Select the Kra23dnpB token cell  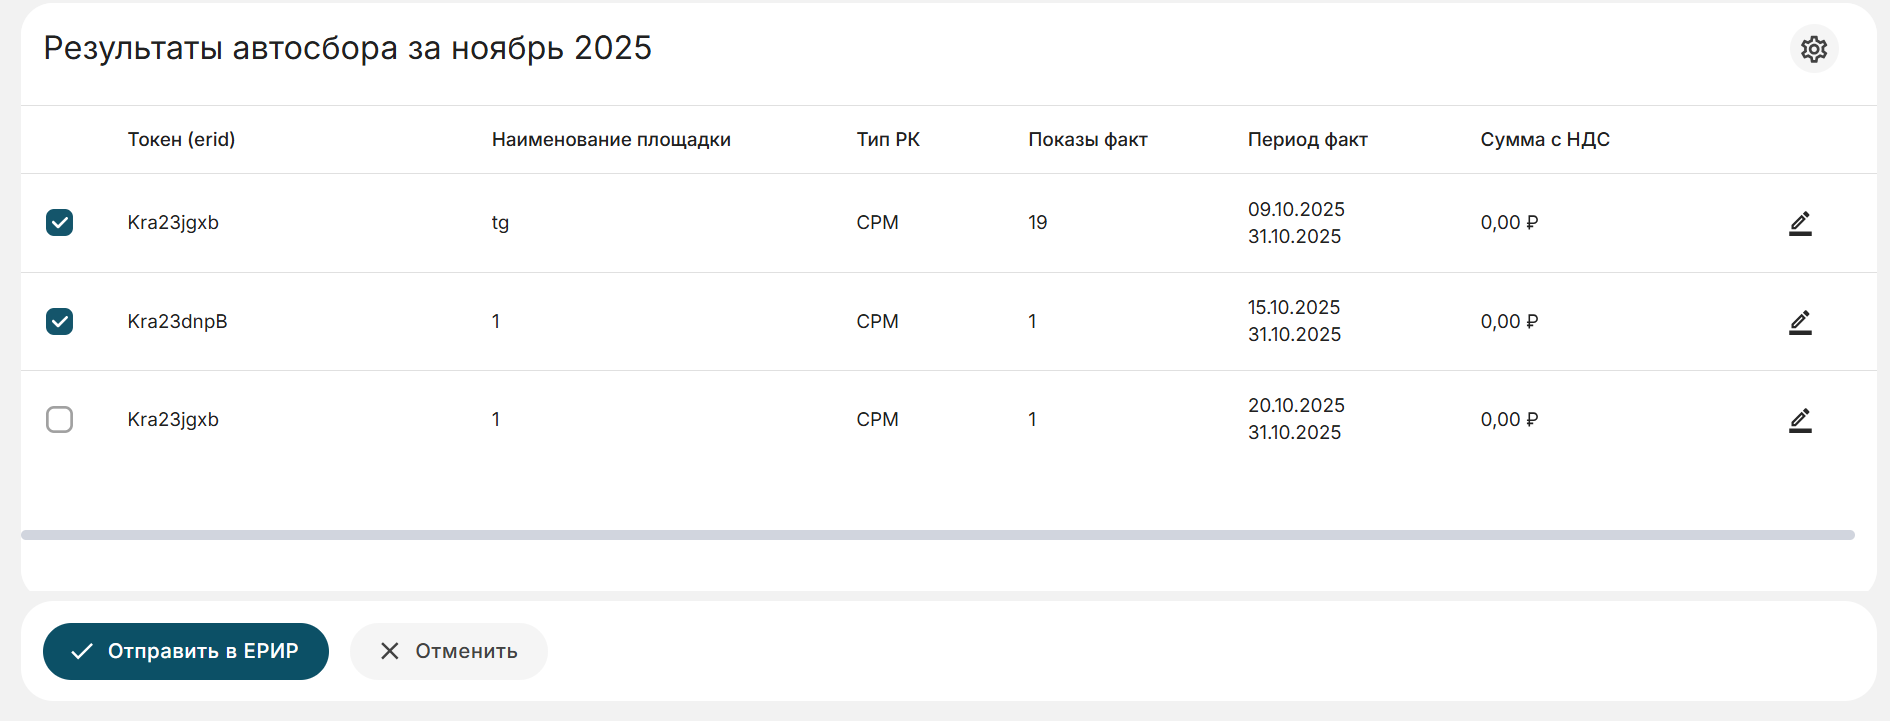point(177,321)
